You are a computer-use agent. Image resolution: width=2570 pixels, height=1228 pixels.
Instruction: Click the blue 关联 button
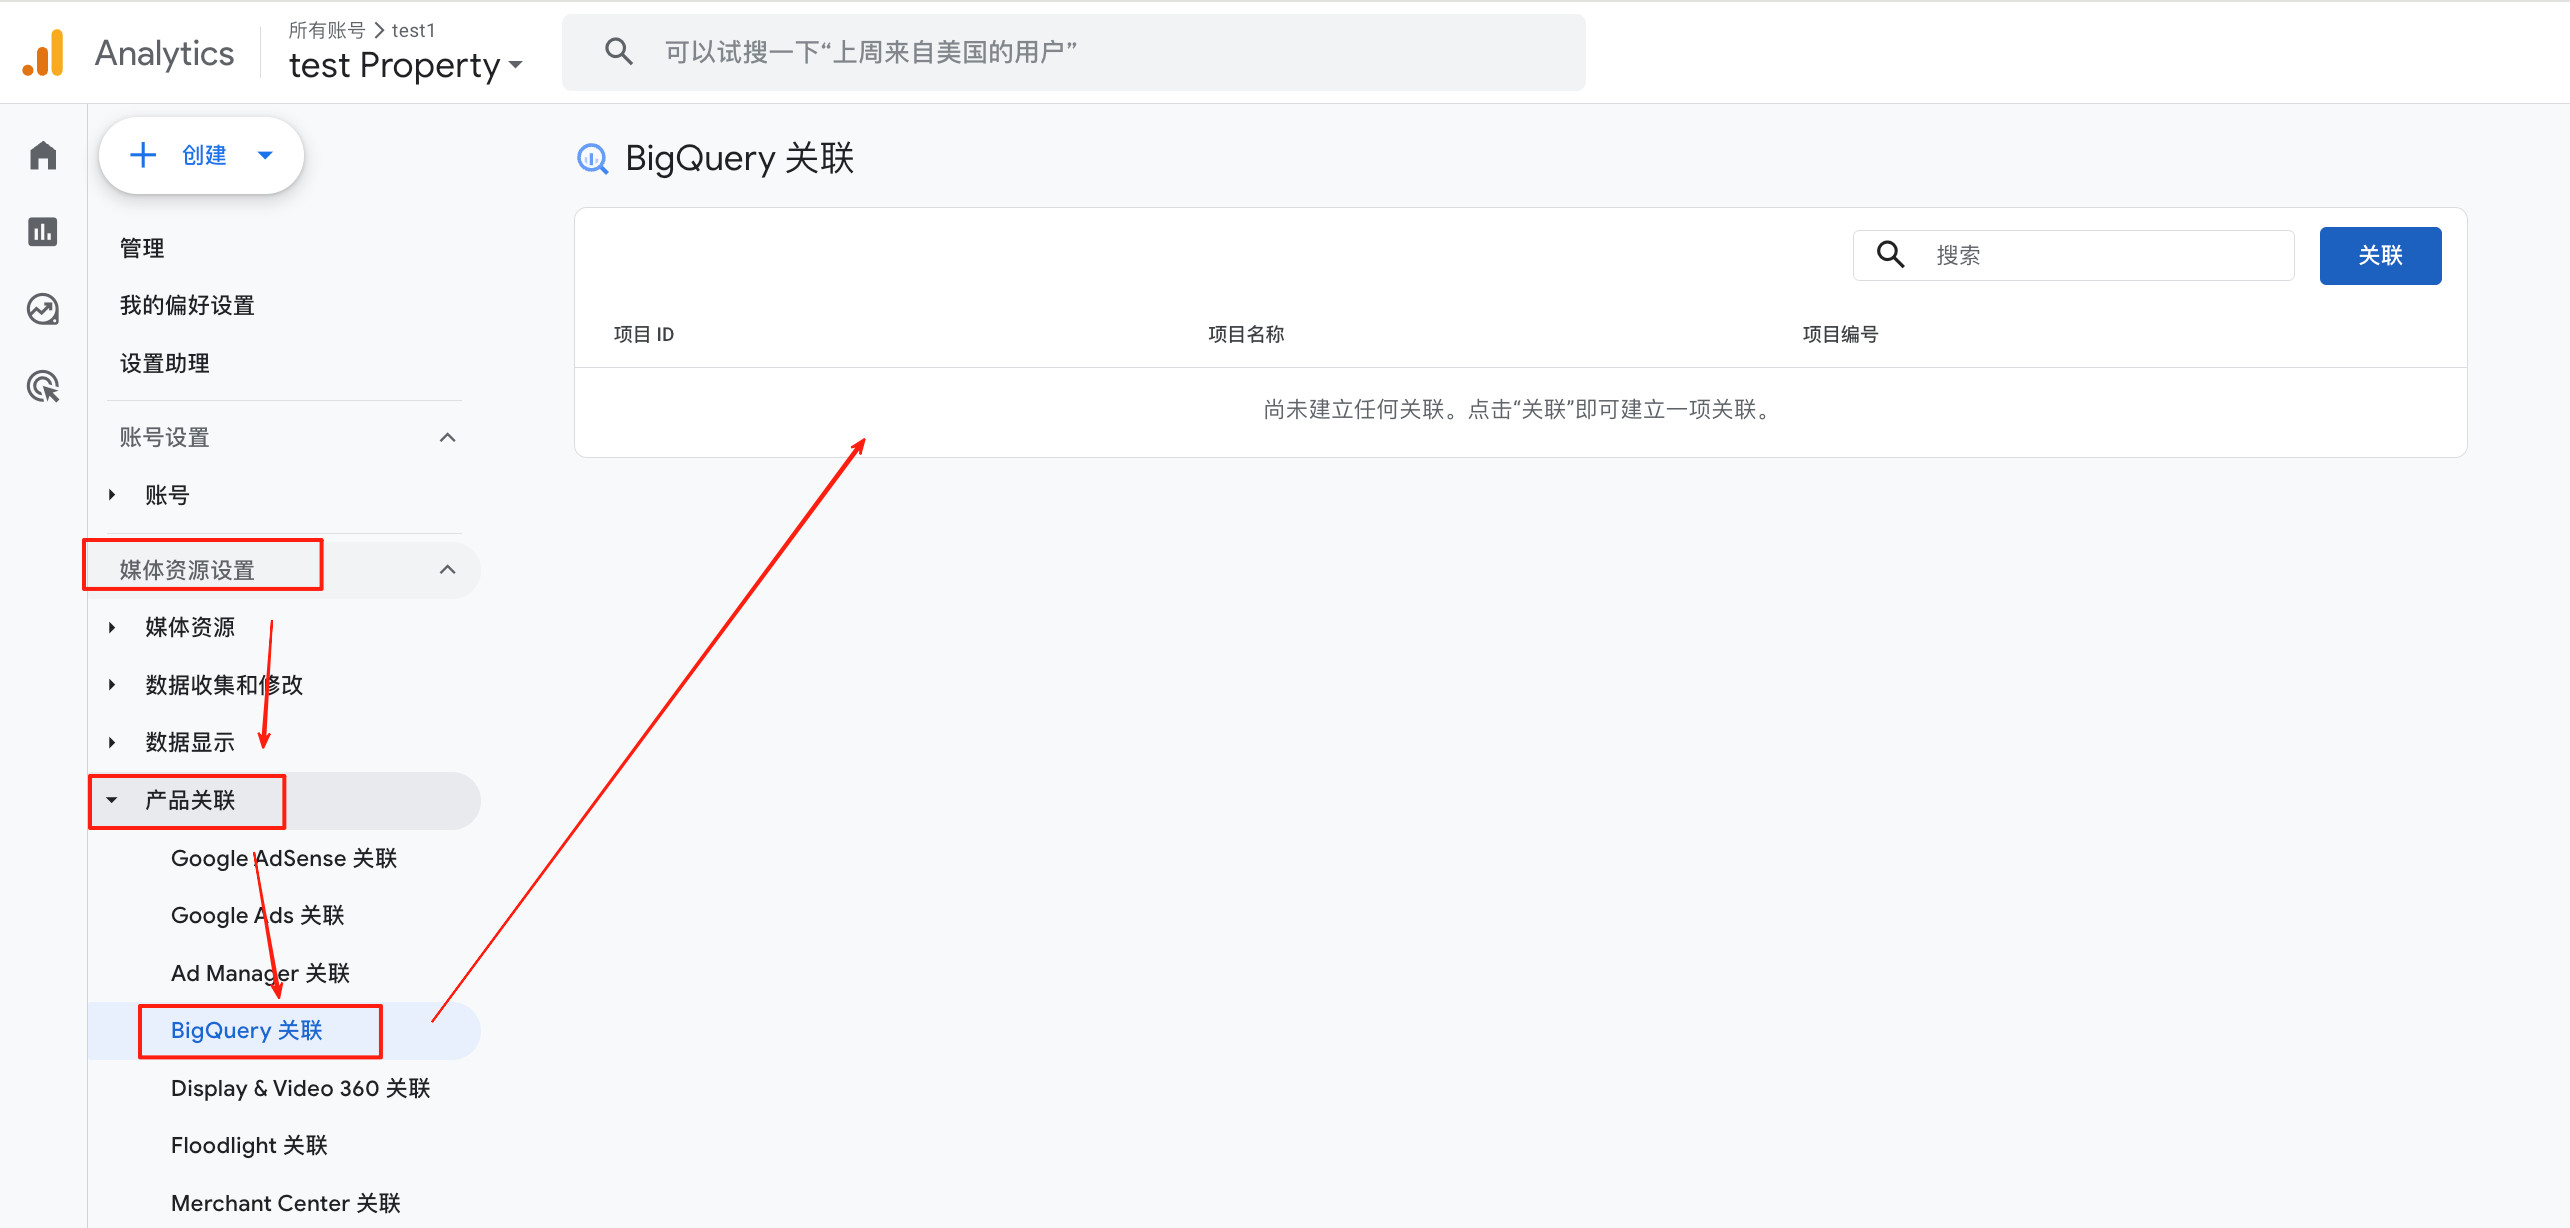pos(2380,255)
